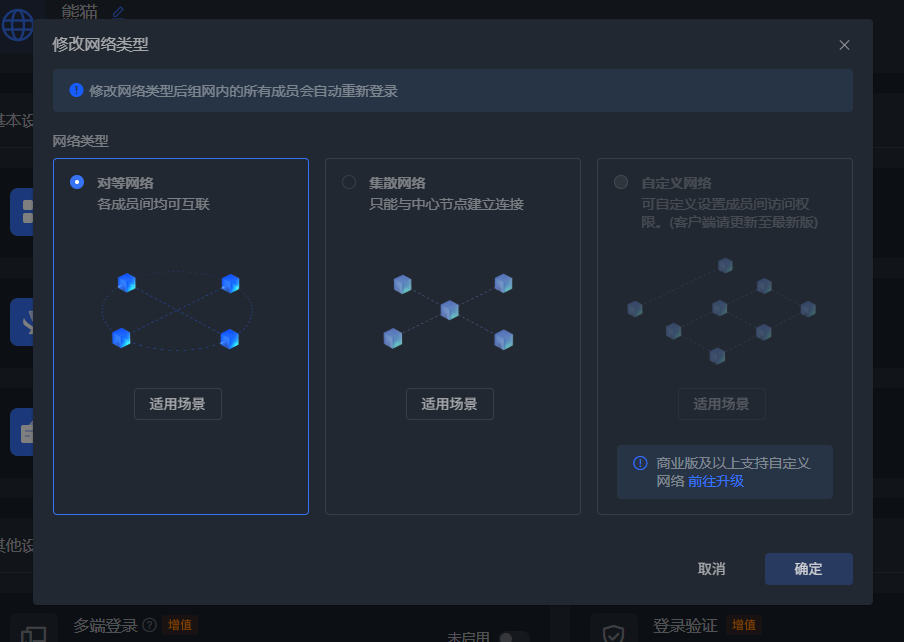Open 适用场景 under 对等网络
Image resolution: width=904 pixels, height=642 pixels.
[178, 404]
